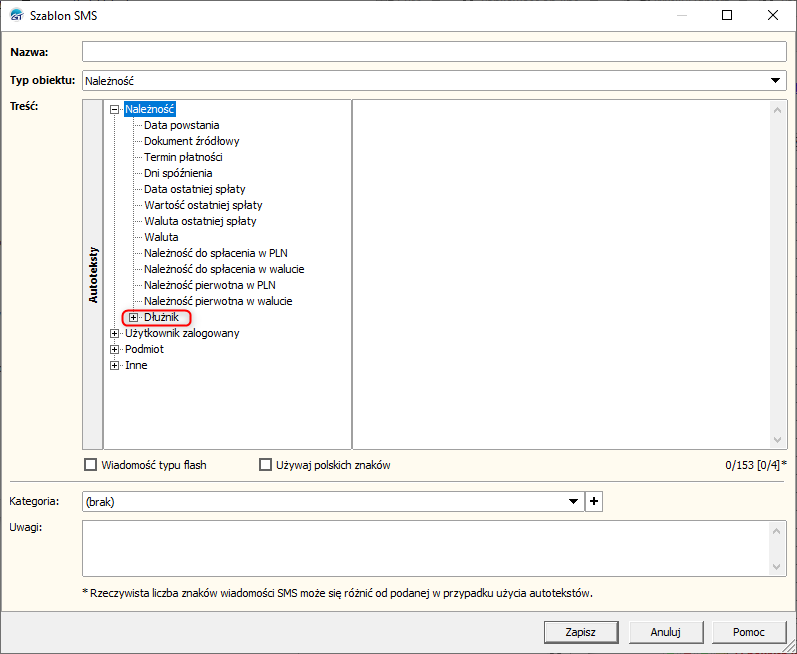Expand the Inne tree node
The image size is (797, 654).
pos(114,365)
